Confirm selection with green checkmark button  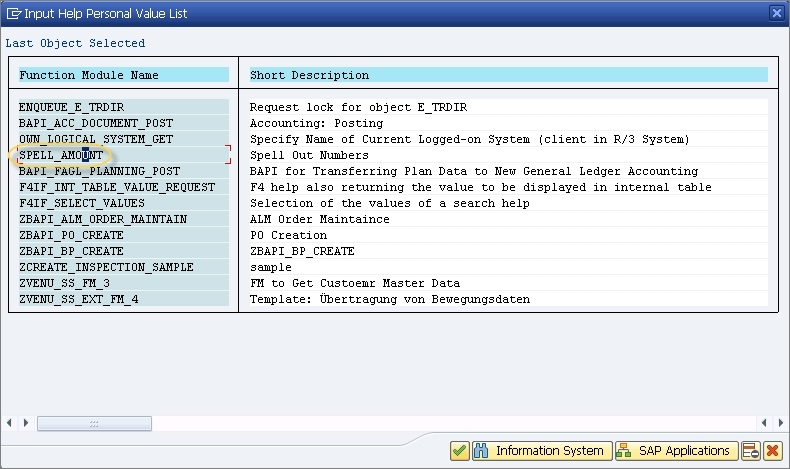pyautogui.click(x=459, y=450)
